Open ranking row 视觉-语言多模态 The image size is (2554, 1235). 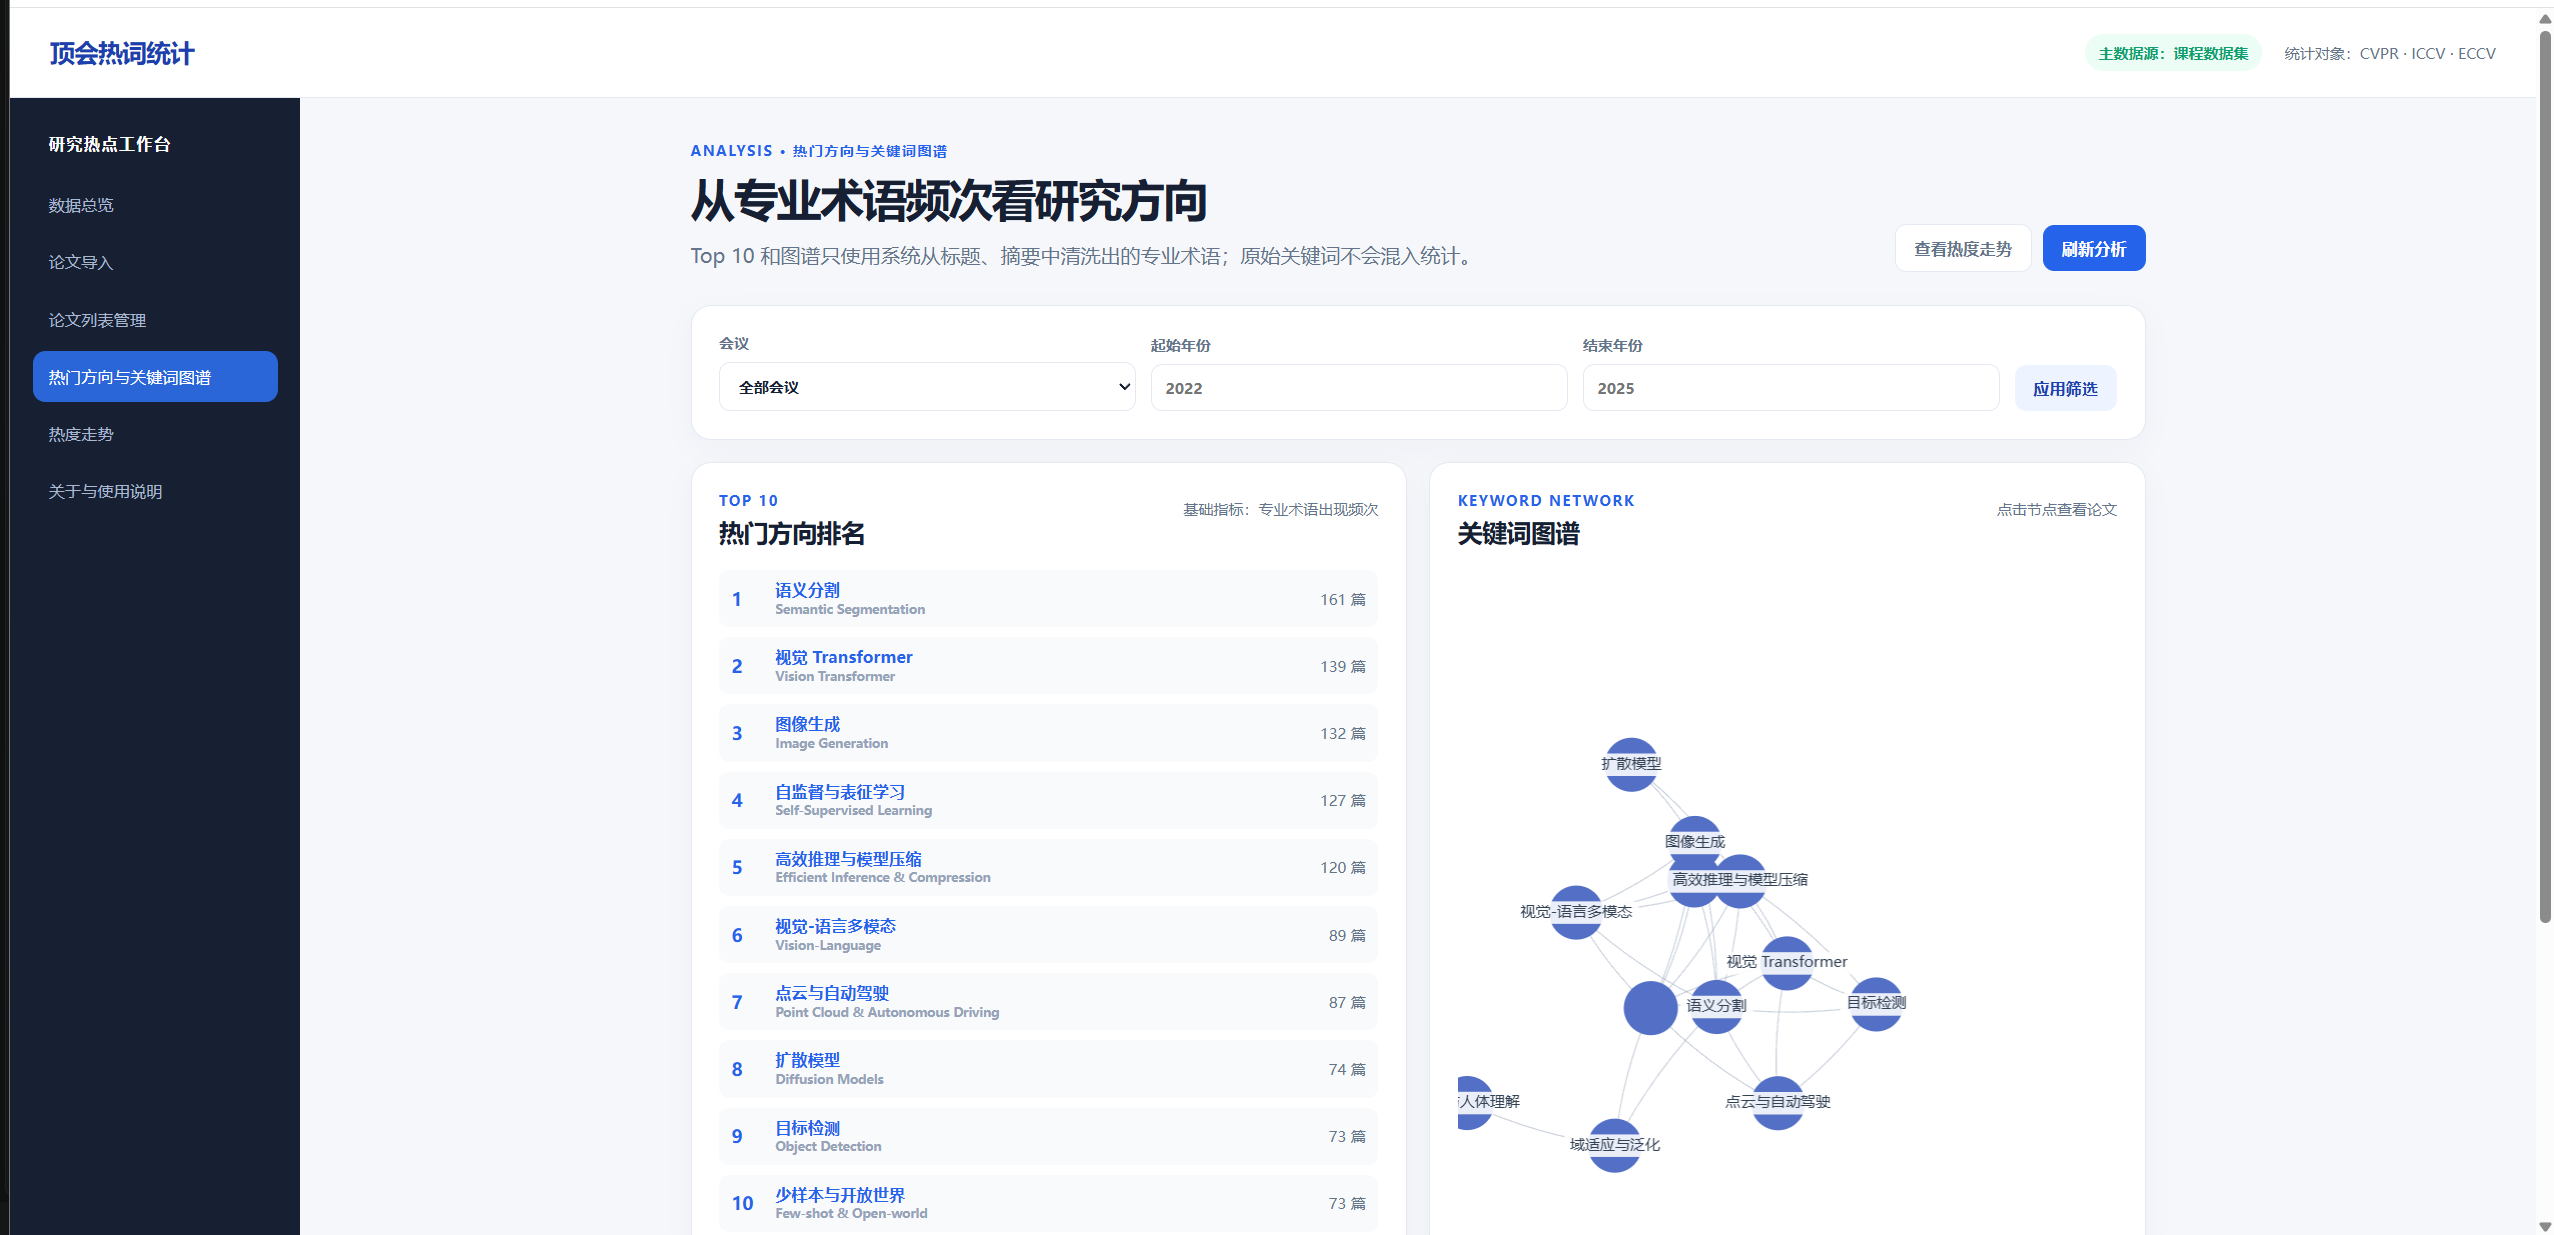click(1047, 935)
